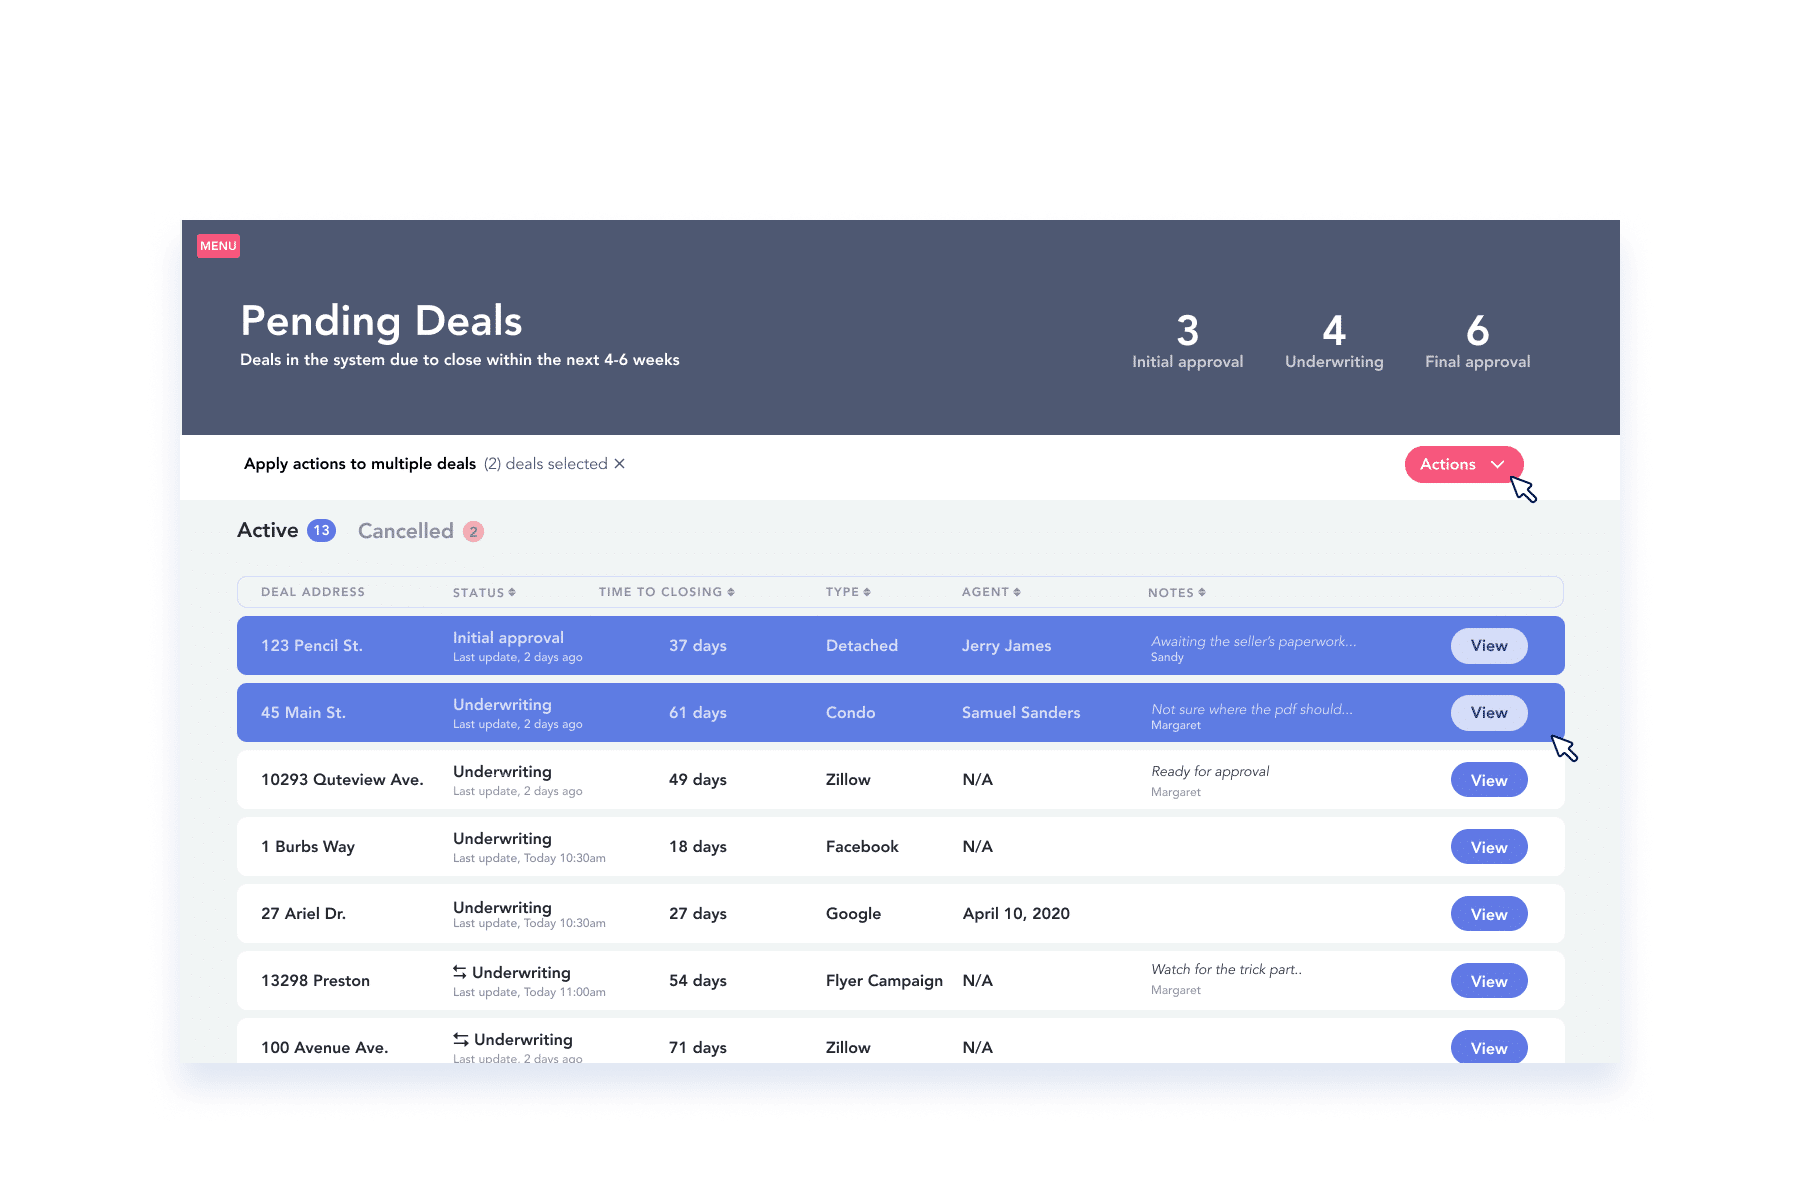This screenshot has width=1800, height=1200.
Task: View the 10293 Quteview Ave. deal
Action: pos(1488,779)
